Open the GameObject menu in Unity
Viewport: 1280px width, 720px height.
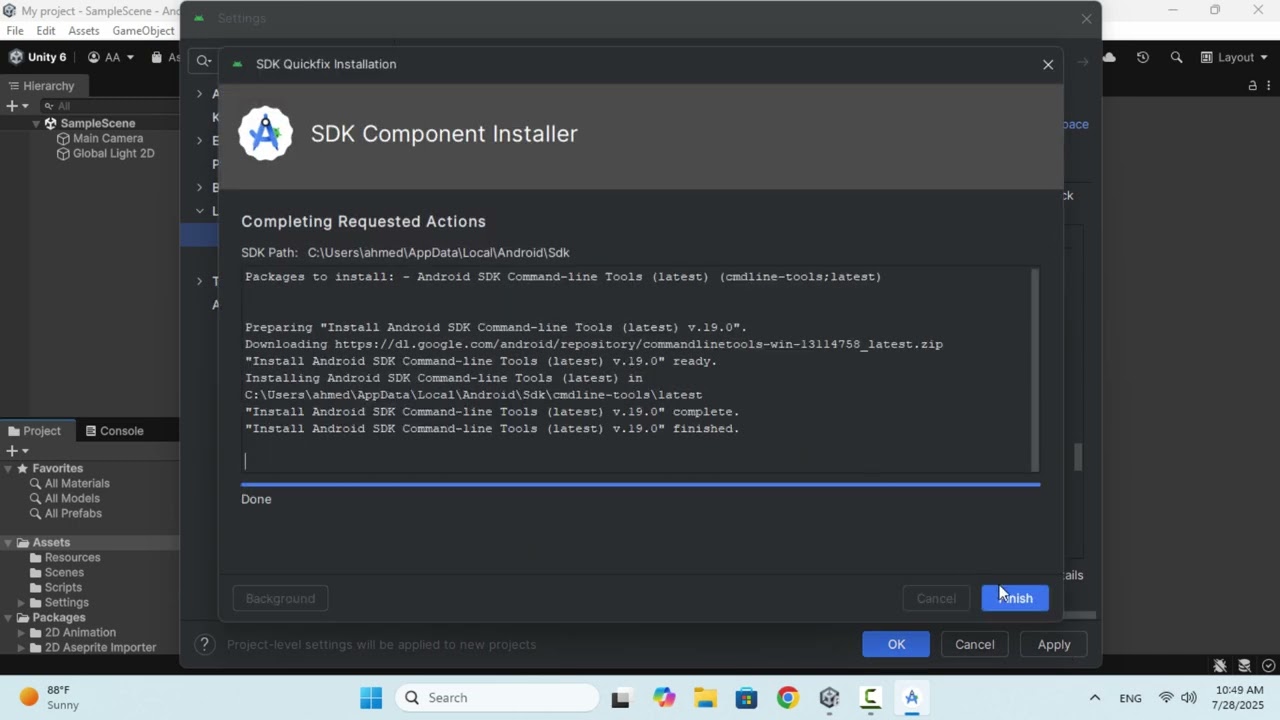click(143, 31)
